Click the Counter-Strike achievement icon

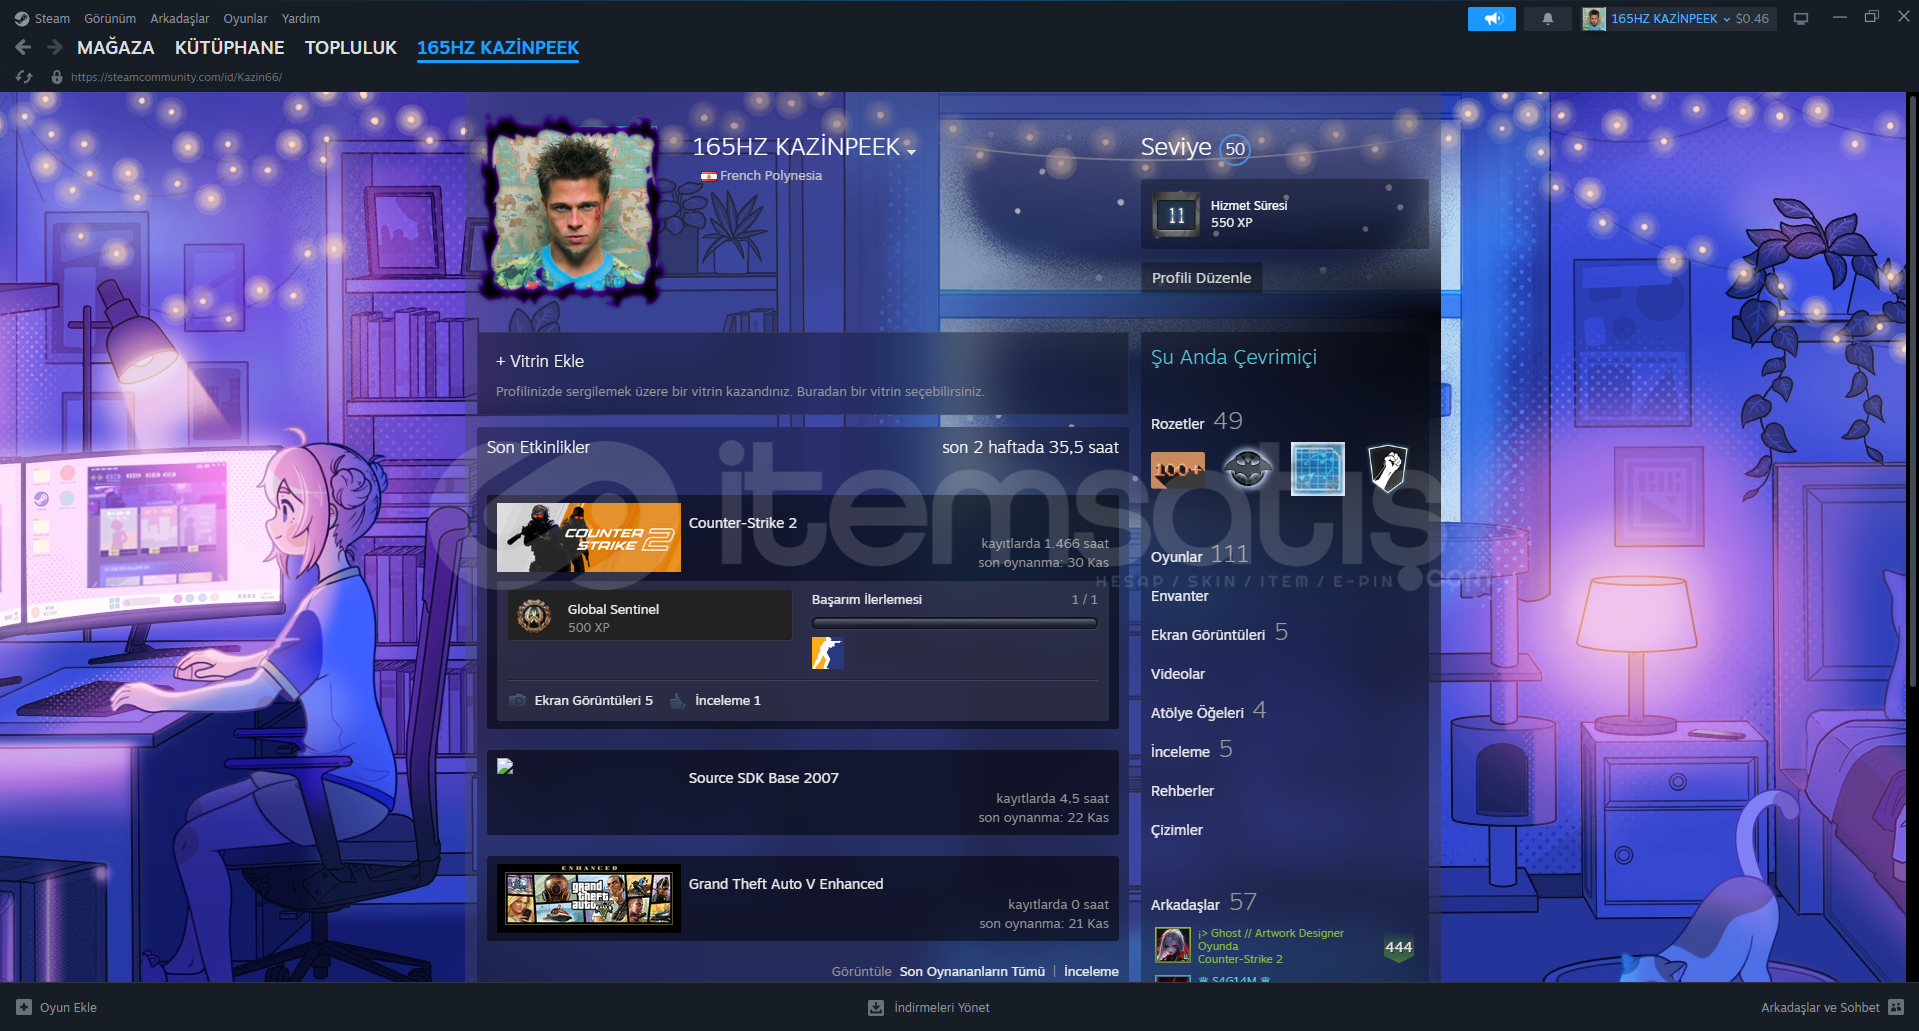click(827, 653)
